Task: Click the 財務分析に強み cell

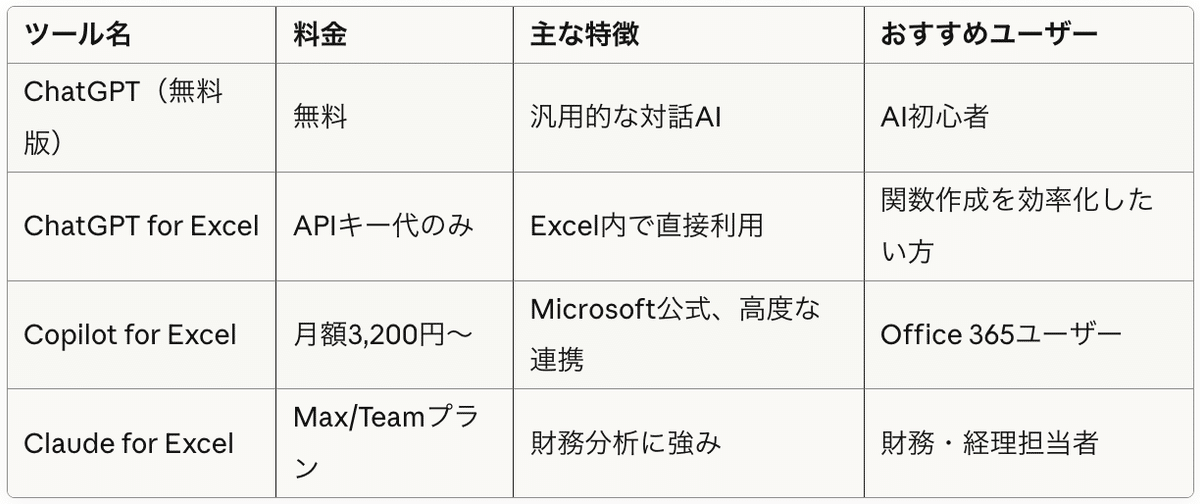Action: [625, 443]
